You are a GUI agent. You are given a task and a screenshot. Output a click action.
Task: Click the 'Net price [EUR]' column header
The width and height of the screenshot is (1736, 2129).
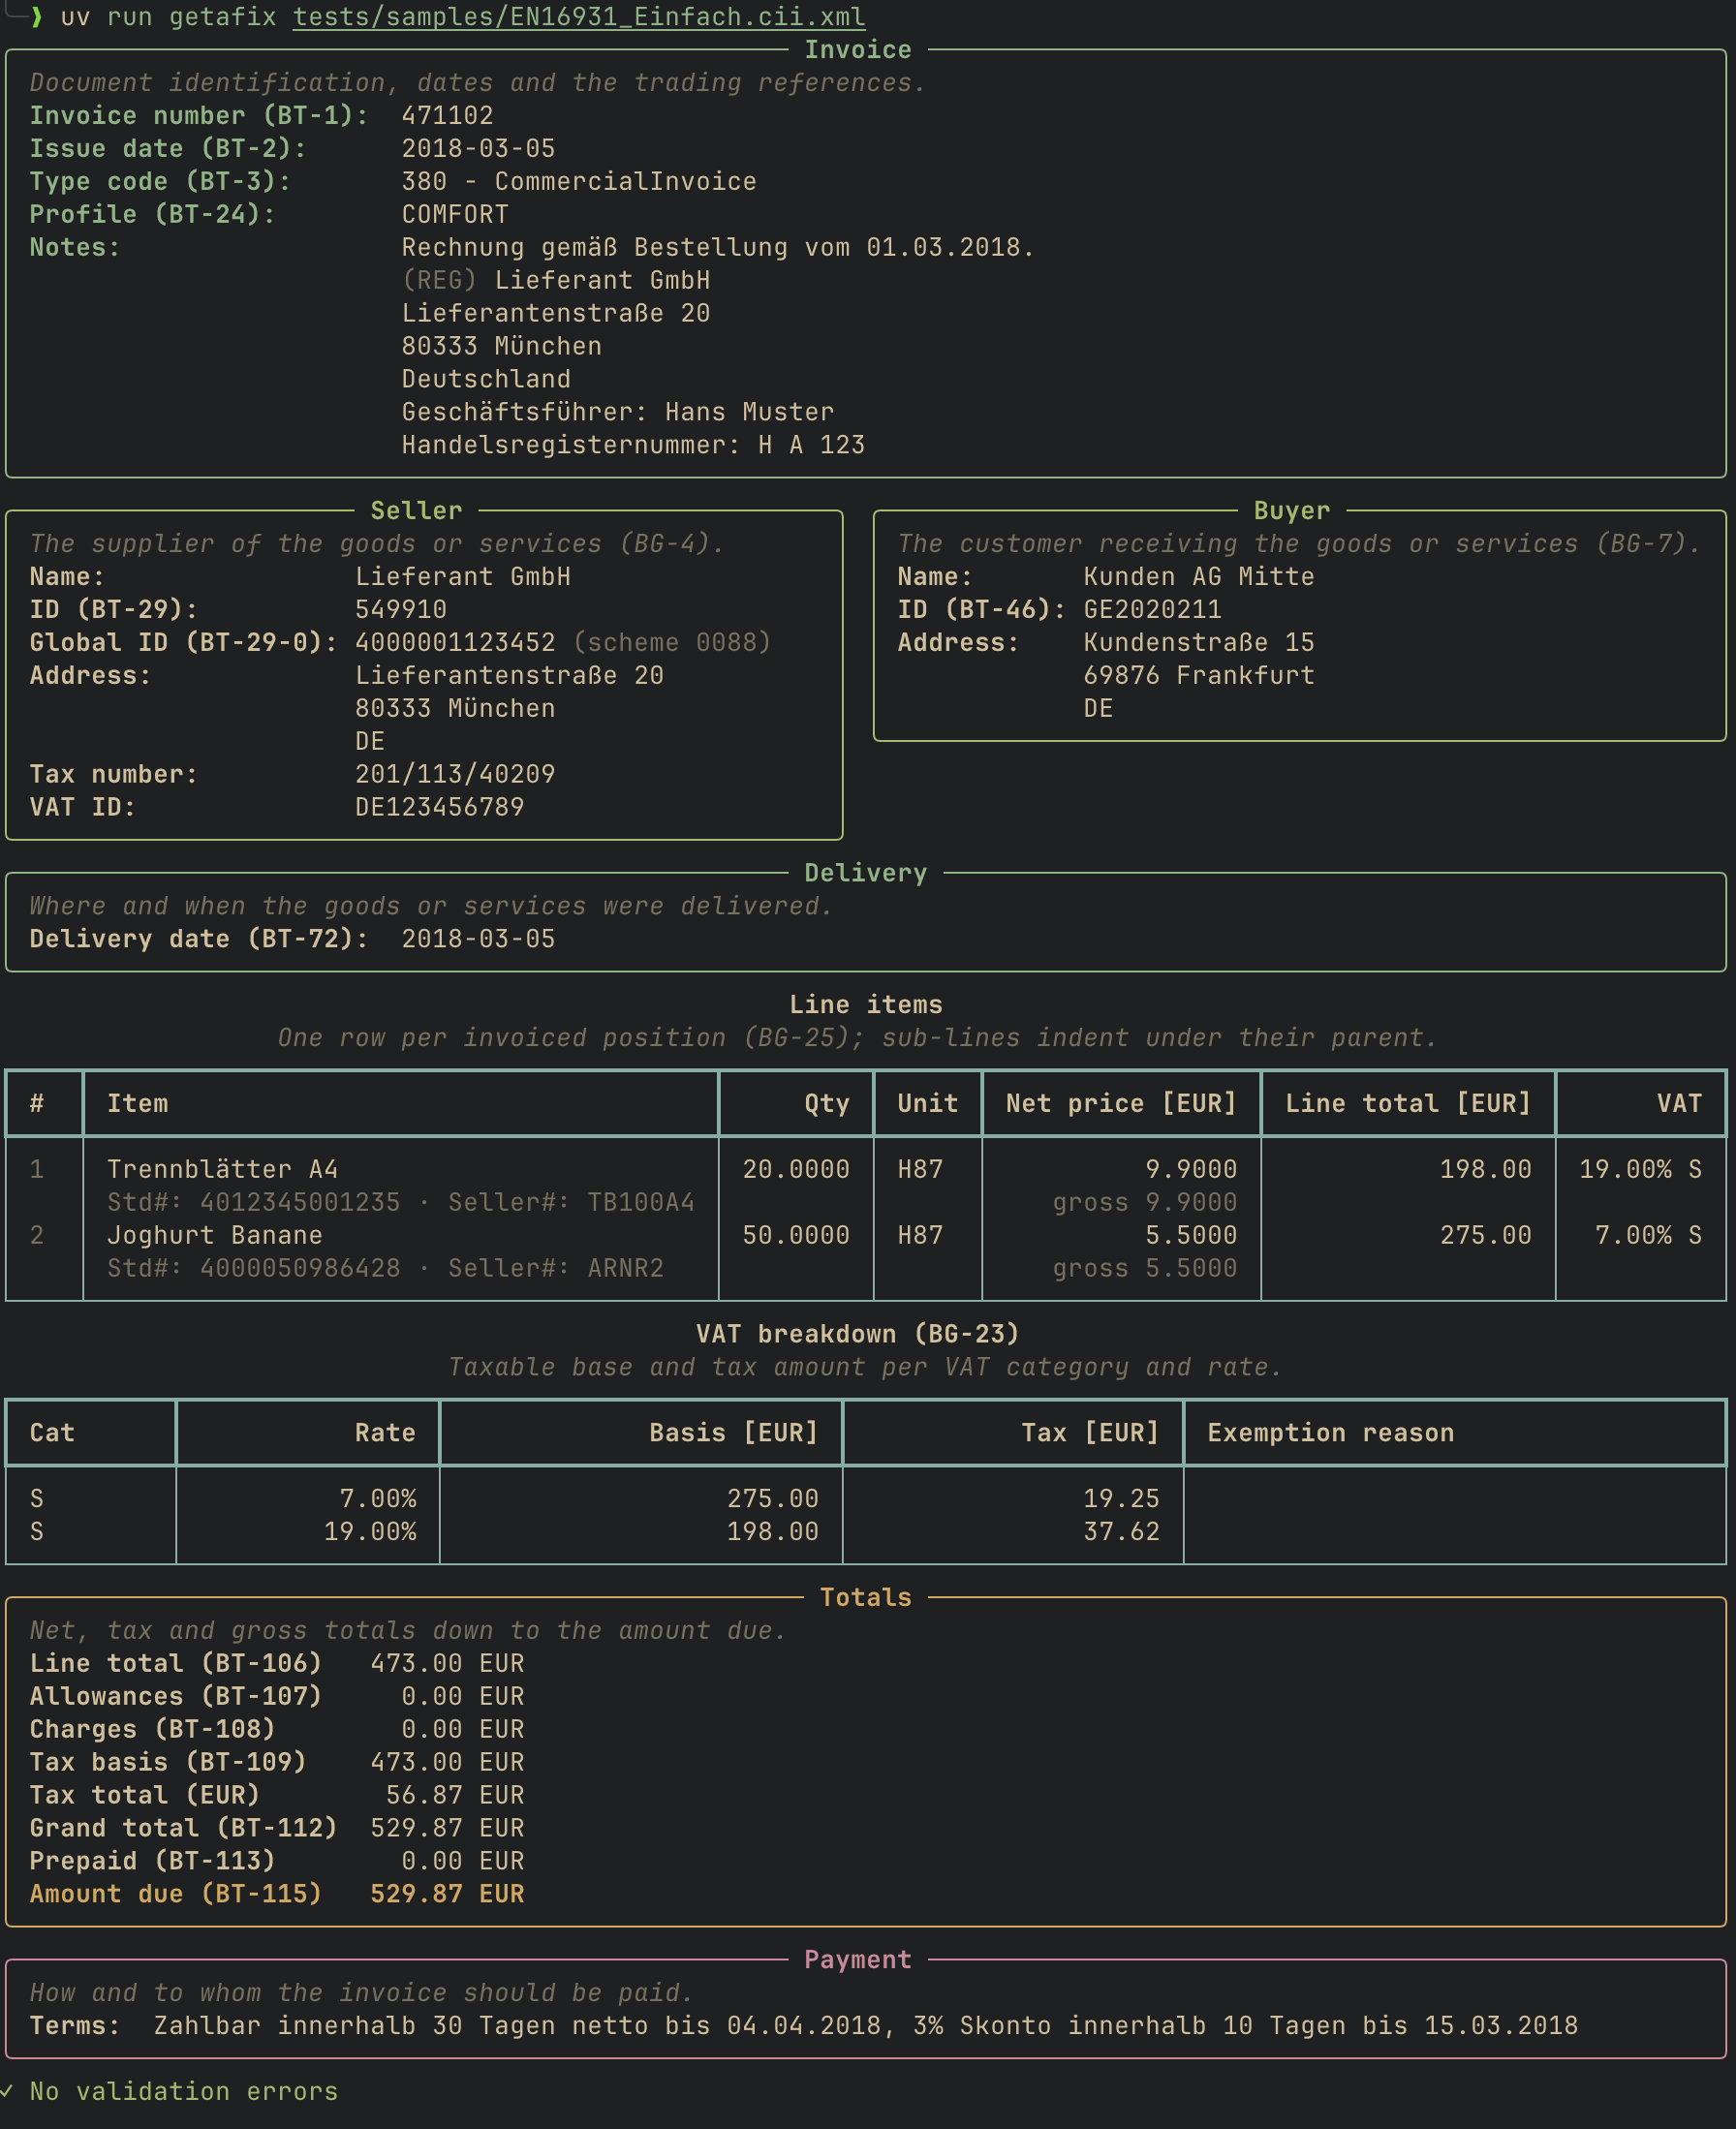click(x=1121, y=1103)
